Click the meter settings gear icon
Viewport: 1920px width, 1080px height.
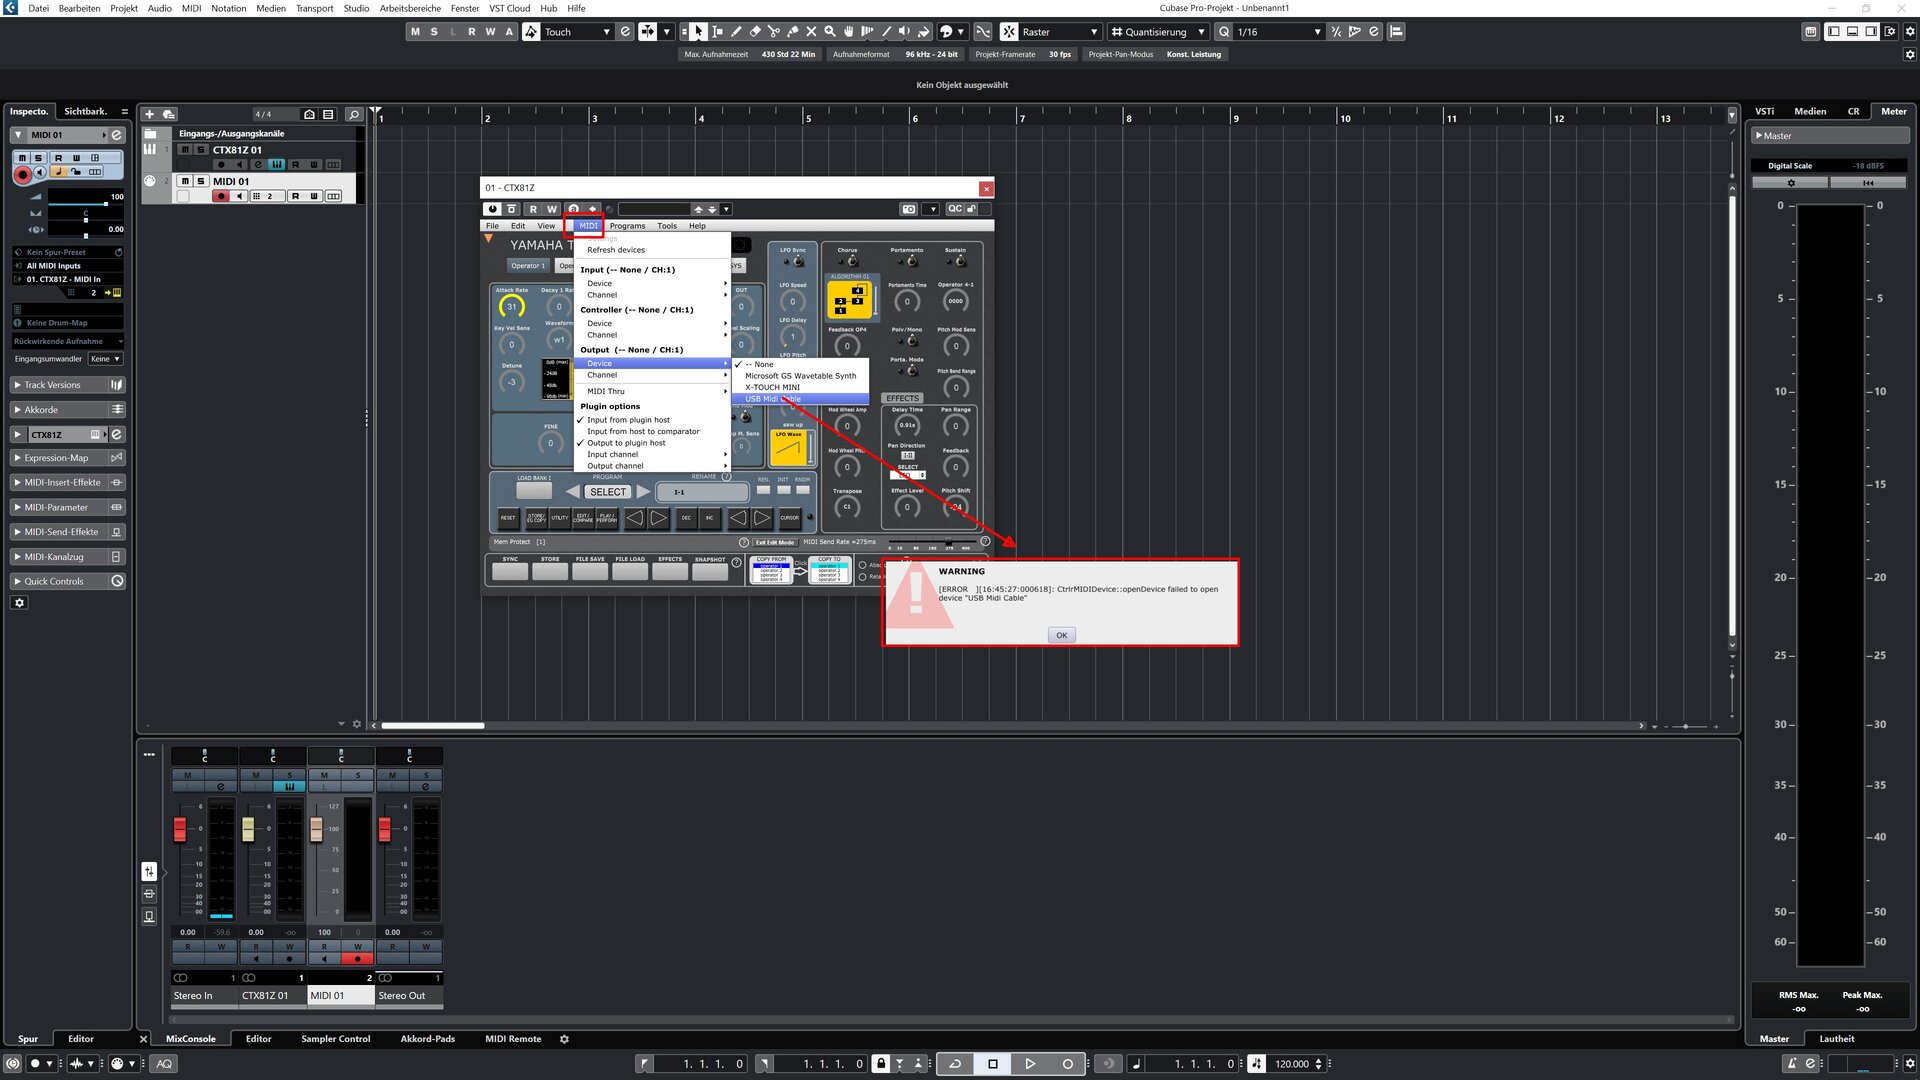(x=1790, y=183)
